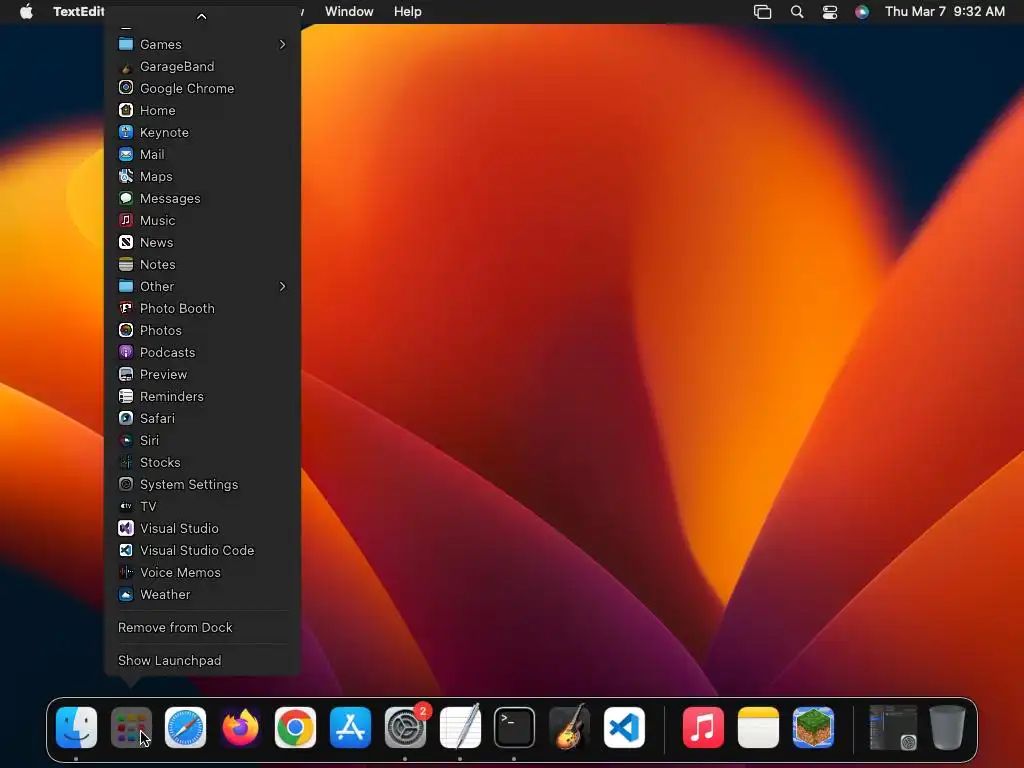
Task: Launch Safari from the Dock
Action: (185, 727)
